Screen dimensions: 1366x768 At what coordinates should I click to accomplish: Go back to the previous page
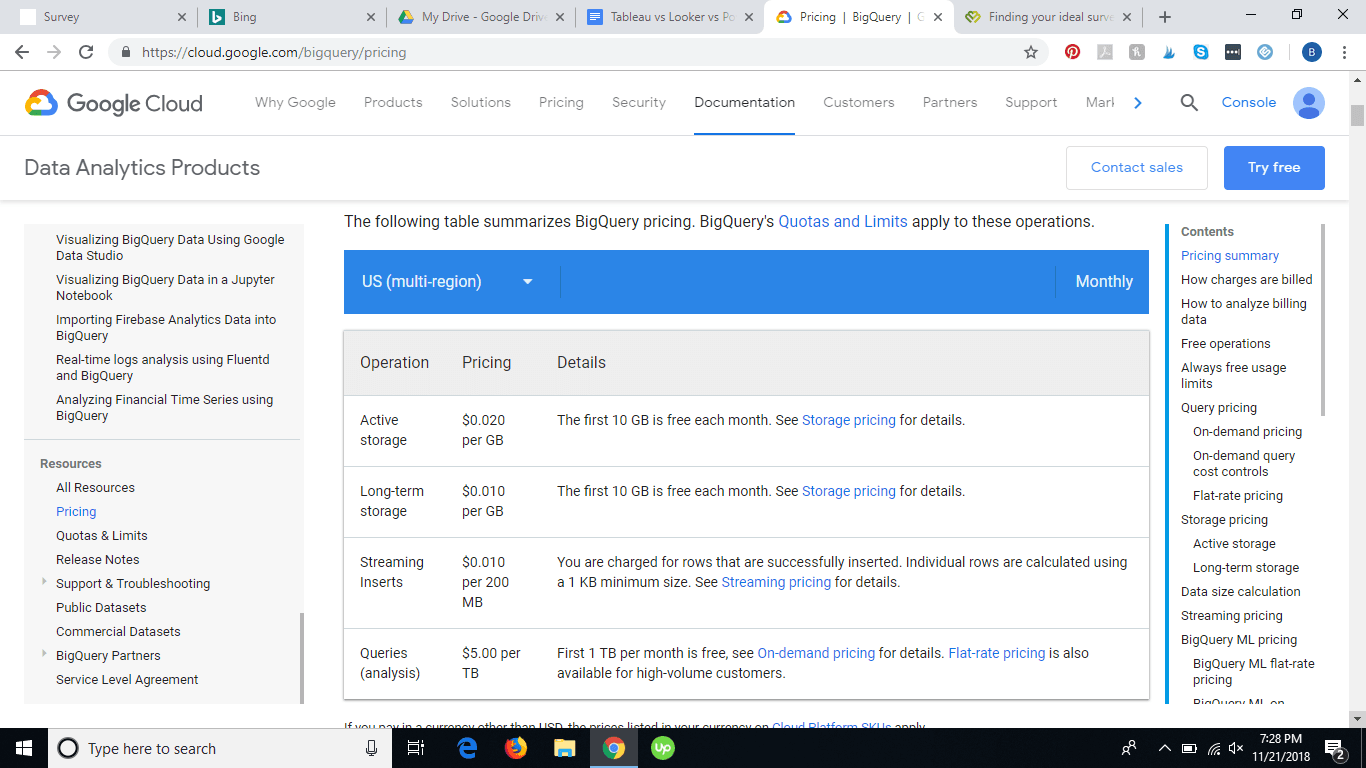coord(22,52)
